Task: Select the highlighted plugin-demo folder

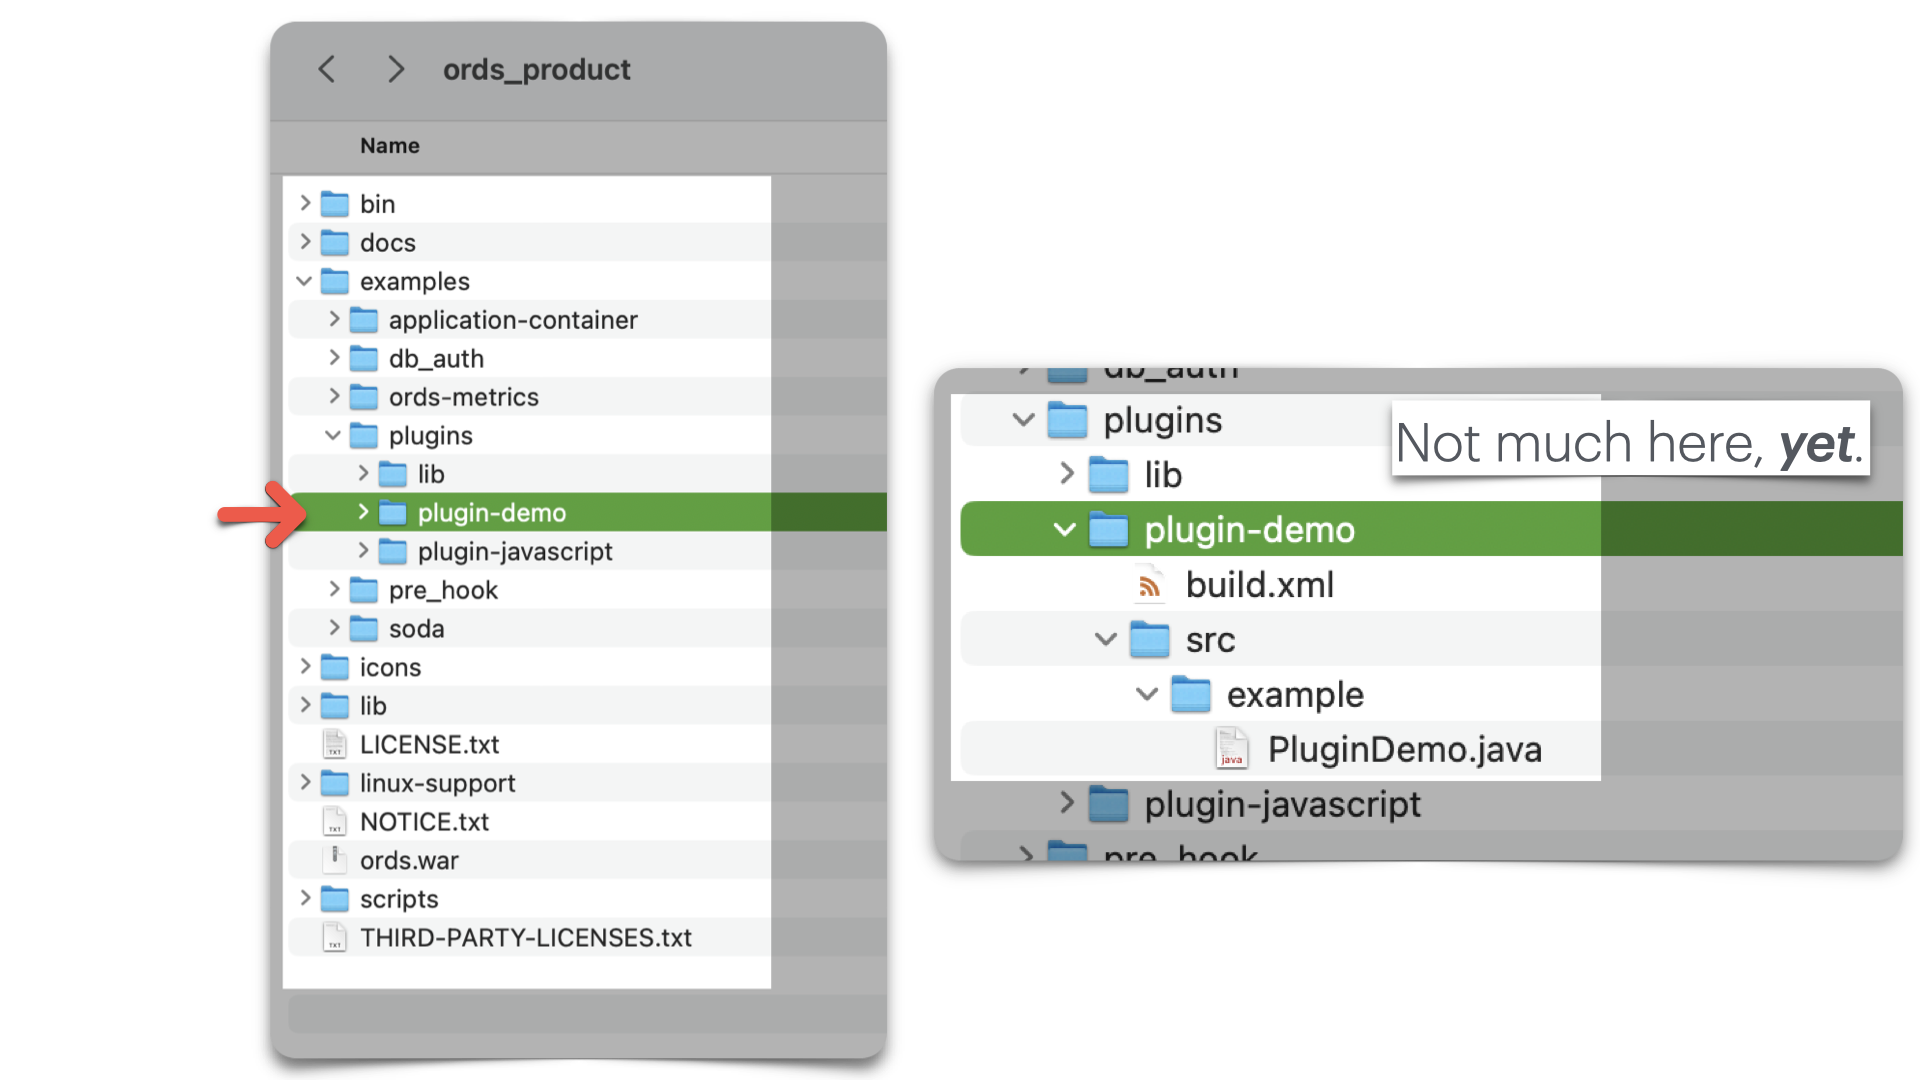Action: tap(492, 512)
